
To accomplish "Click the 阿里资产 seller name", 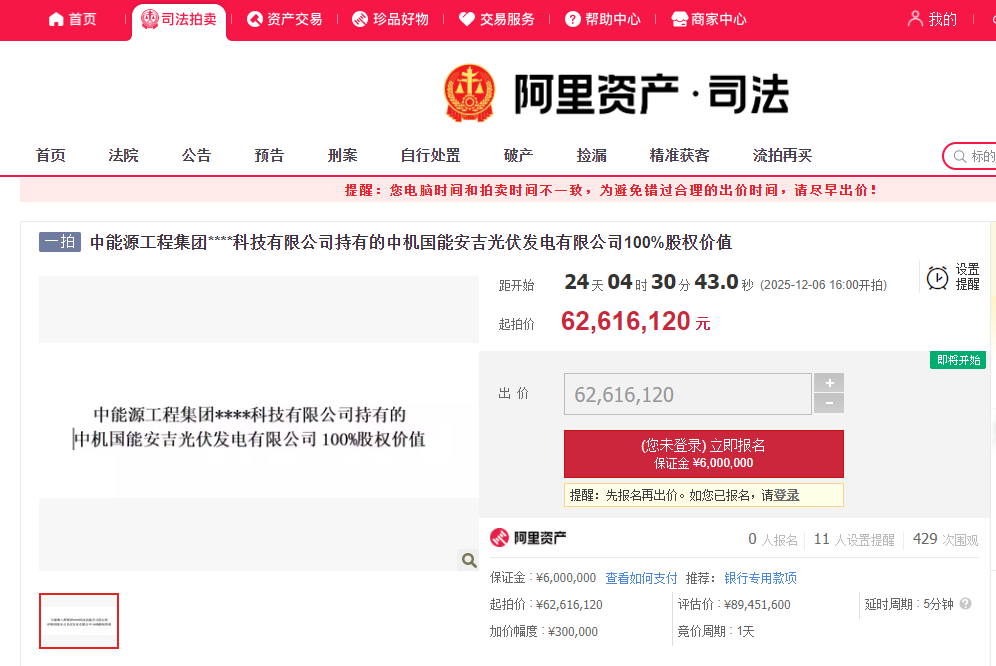I will (x=540, y=538).
